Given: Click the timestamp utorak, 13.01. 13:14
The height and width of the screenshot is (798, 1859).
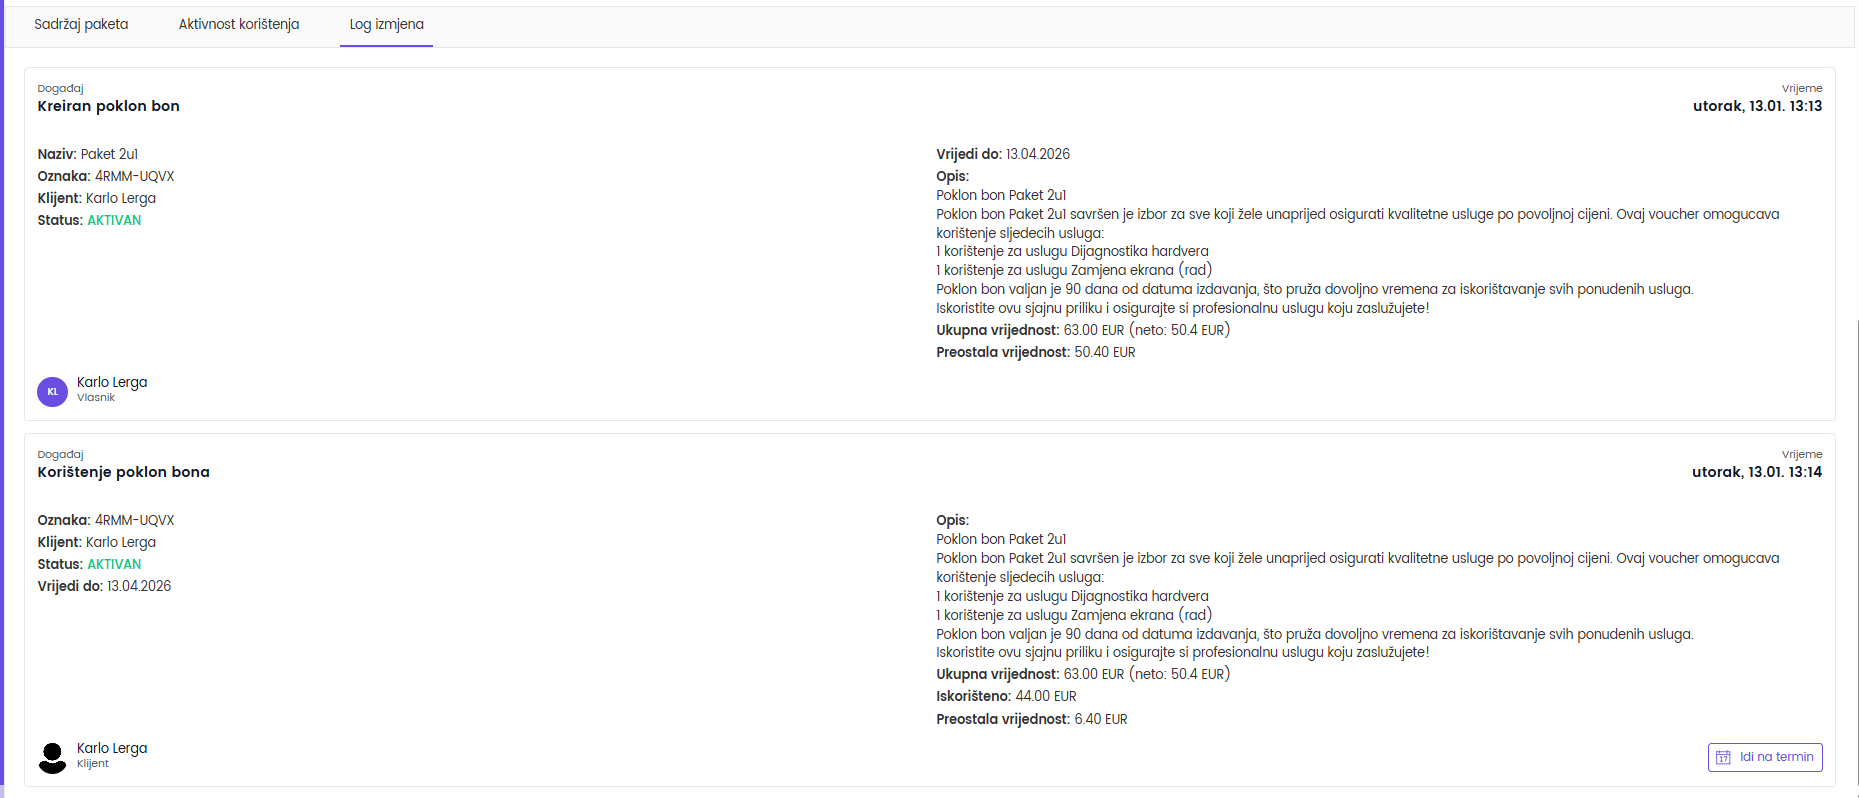Looking at the screenshot, I should coord(1757,472).
